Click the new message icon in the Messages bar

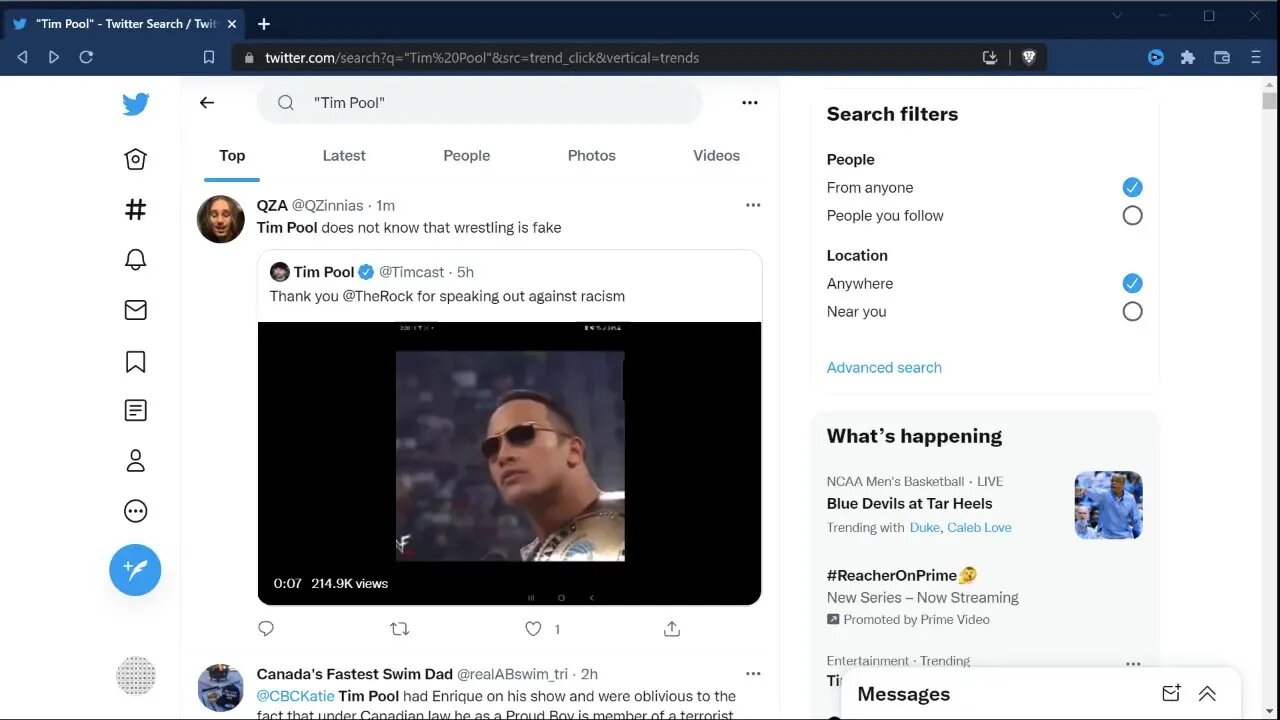click(1171, 694)
